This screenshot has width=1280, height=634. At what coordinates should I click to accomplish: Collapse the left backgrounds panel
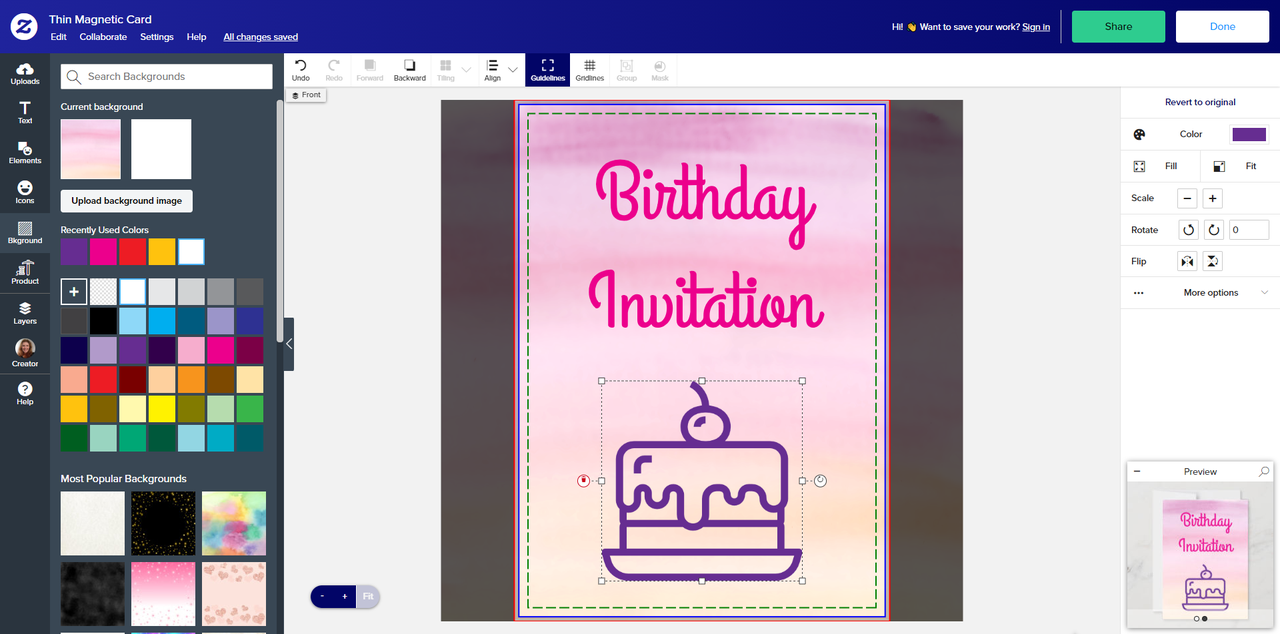(x=289, y=344)
